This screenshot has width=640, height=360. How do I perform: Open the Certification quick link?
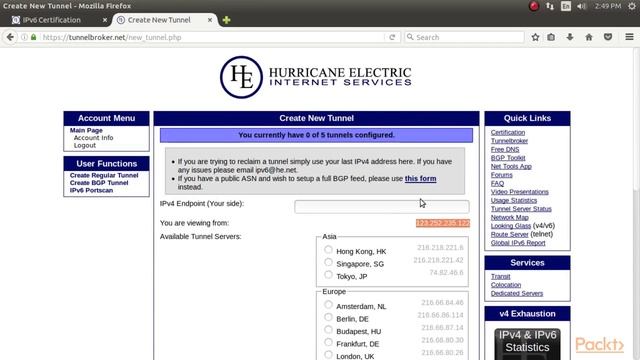click(x=508, y=132)
